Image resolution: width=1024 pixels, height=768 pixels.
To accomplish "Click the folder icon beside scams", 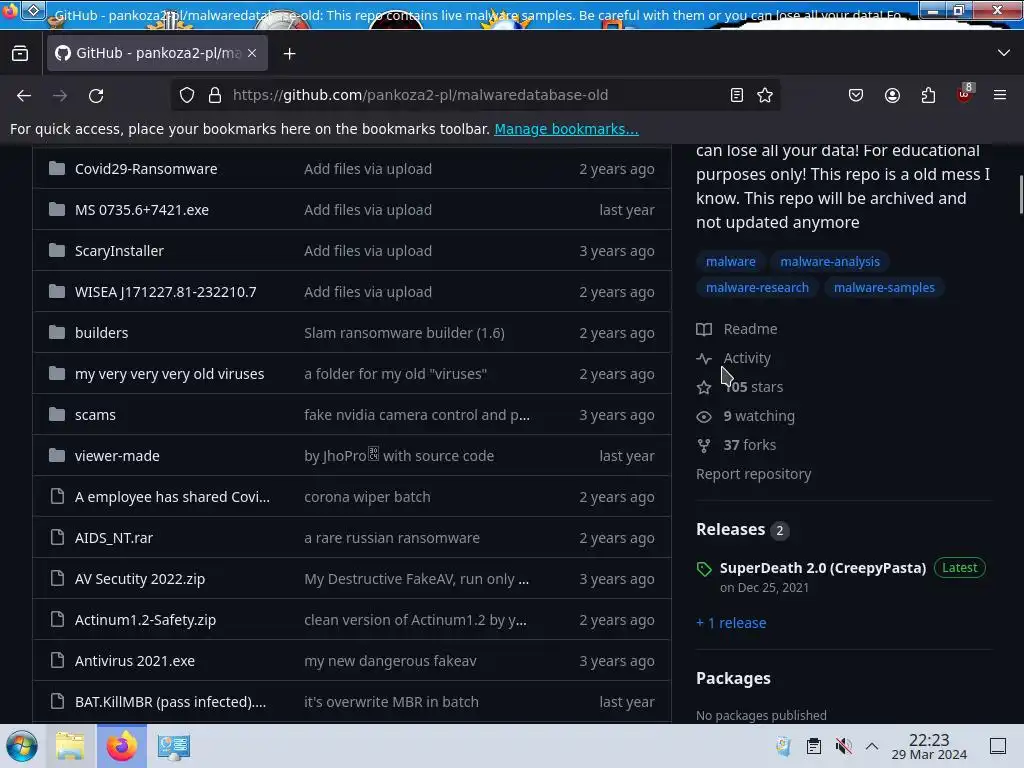I will tap(57, 415).
